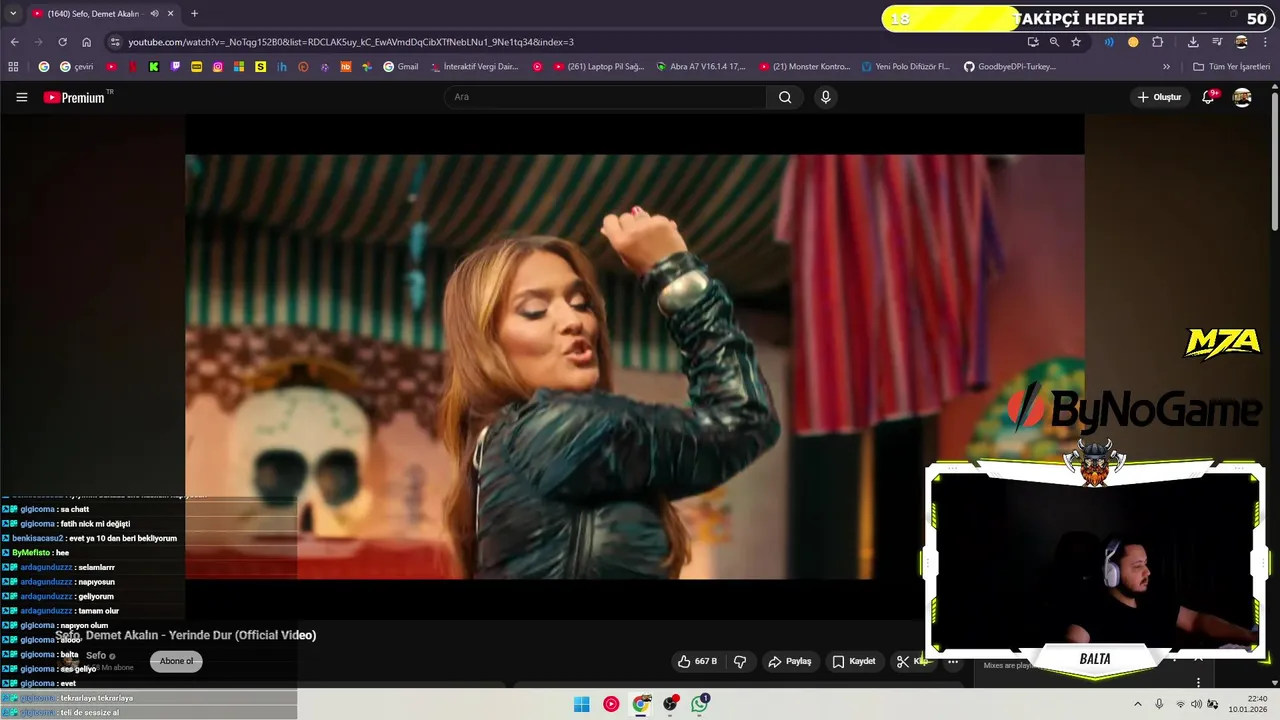Share the video via Paylaş
The image size is (1280, 720).
click(790, 661)
